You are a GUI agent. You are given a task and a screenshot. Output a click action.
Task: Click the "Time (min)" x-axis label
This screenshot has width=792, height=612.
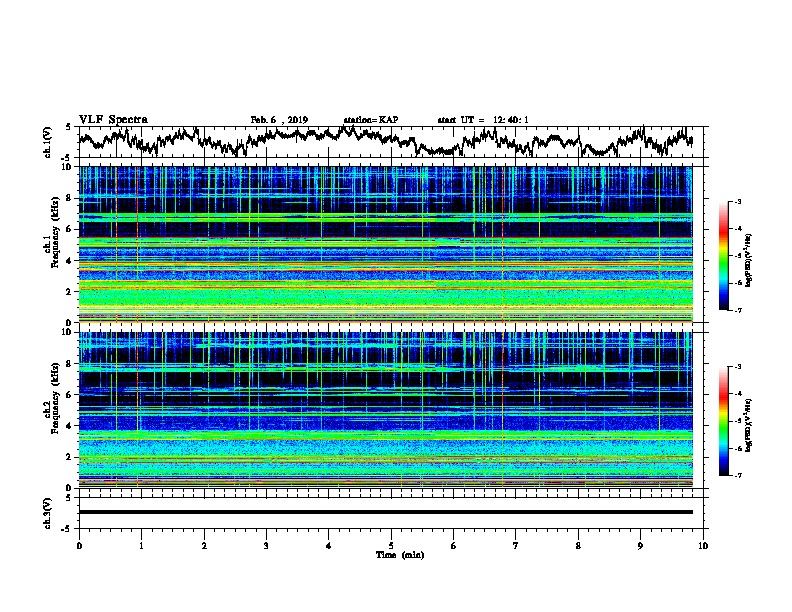point(400,555)
